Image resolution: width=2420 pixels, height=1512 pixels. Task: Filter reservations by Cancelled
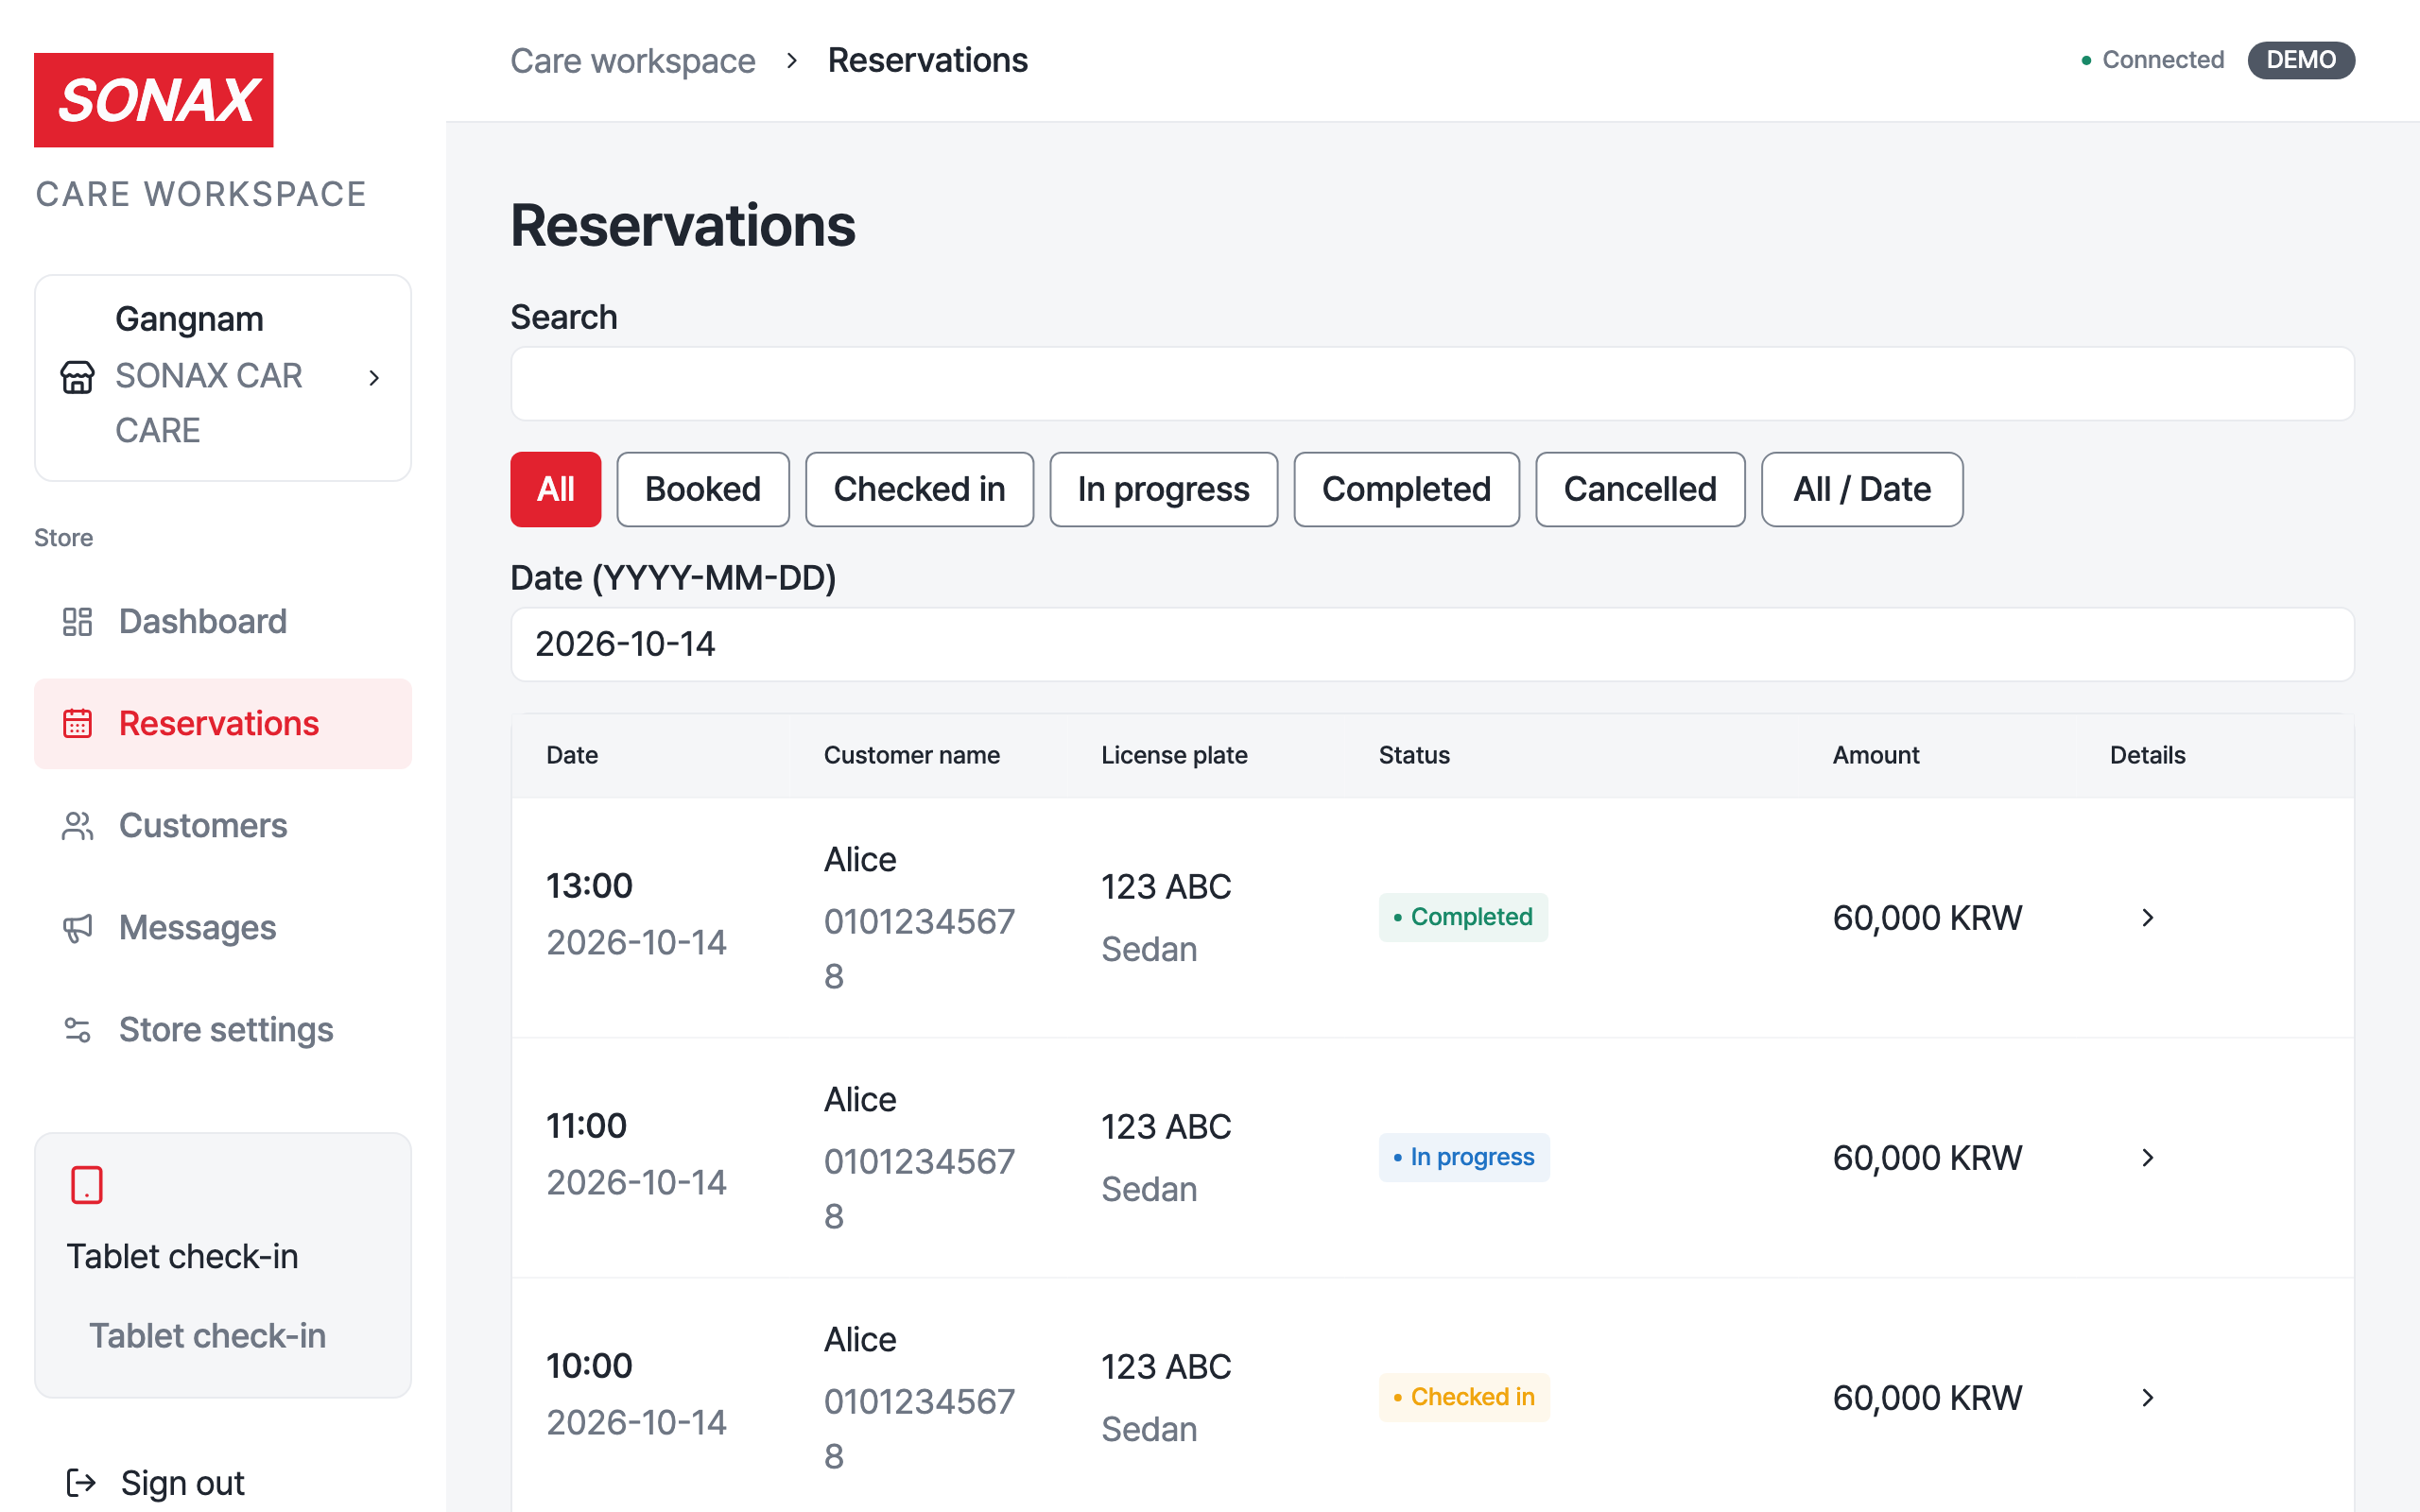[x=1640, y=489]
